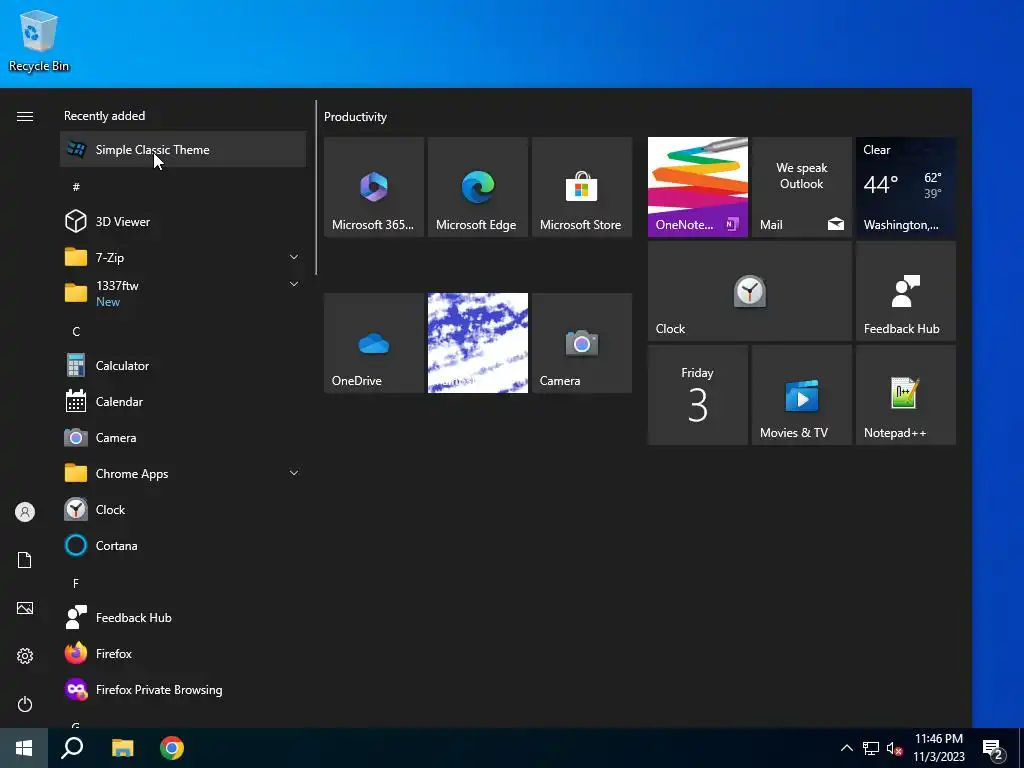
Task: Click the Microsoft 365 tile
Action: (374, 187)
